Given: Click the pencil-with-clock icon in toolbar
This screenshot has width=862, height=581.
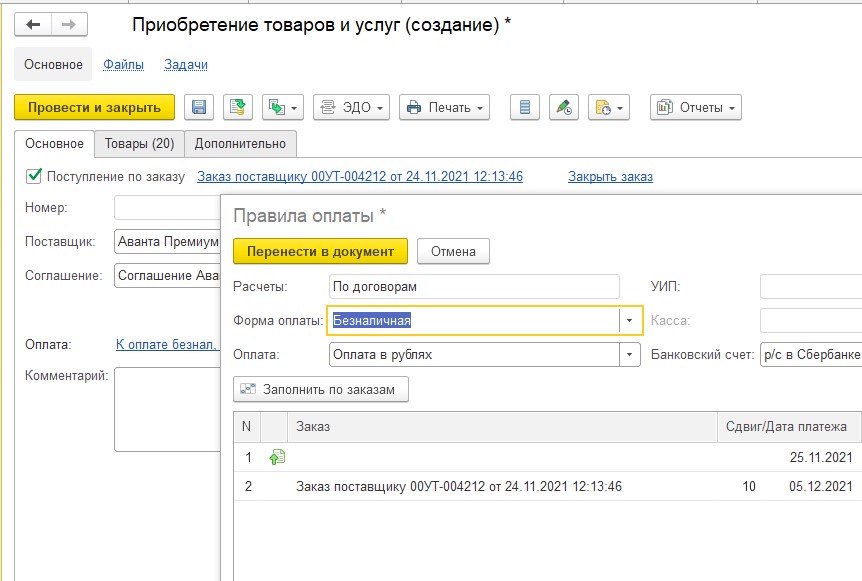Looking at the screenshot, I should pyautogui.click(x=563, y=107).
